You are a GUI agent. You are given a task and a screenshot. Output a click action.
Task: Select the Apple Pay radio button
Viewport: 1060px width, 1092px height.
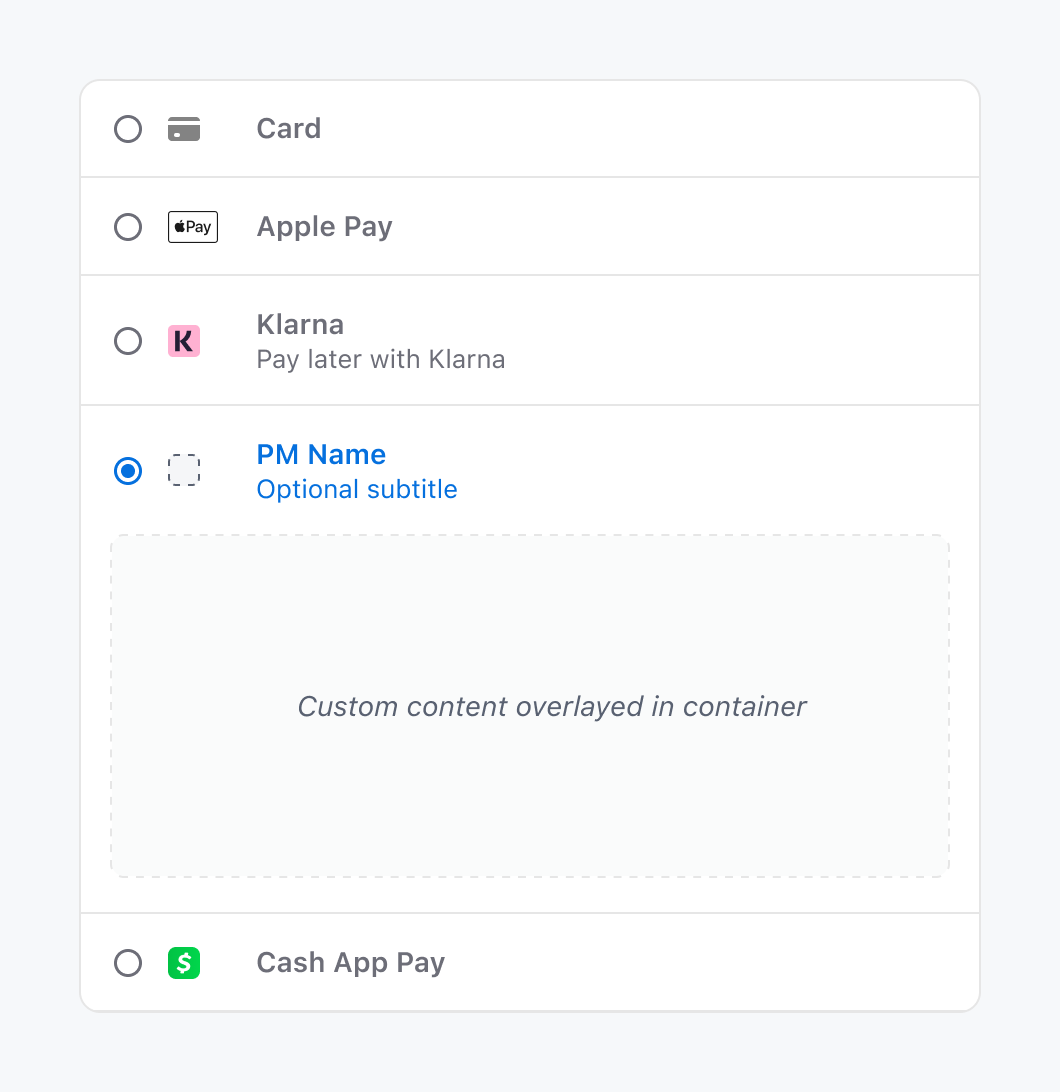[128, 227]
